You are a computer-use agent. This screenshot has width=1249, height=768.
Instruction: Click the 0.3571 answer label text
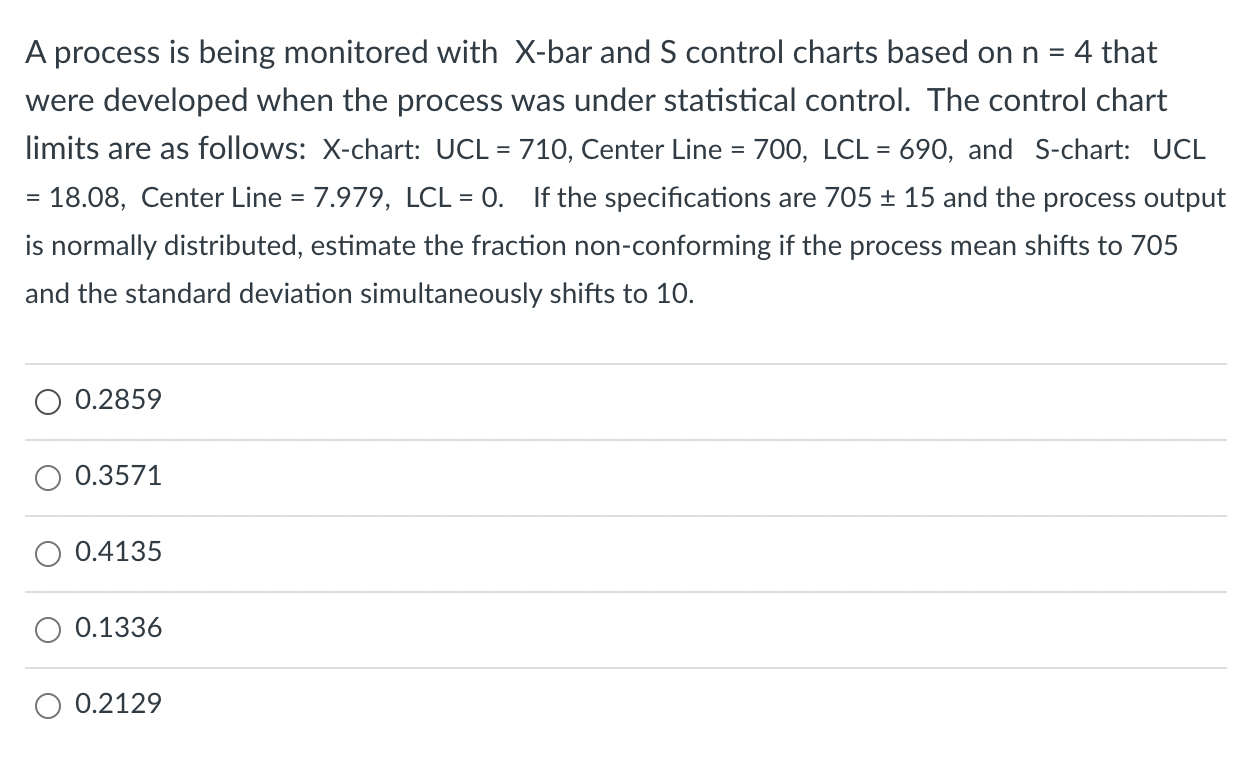(x=118, y=476)
